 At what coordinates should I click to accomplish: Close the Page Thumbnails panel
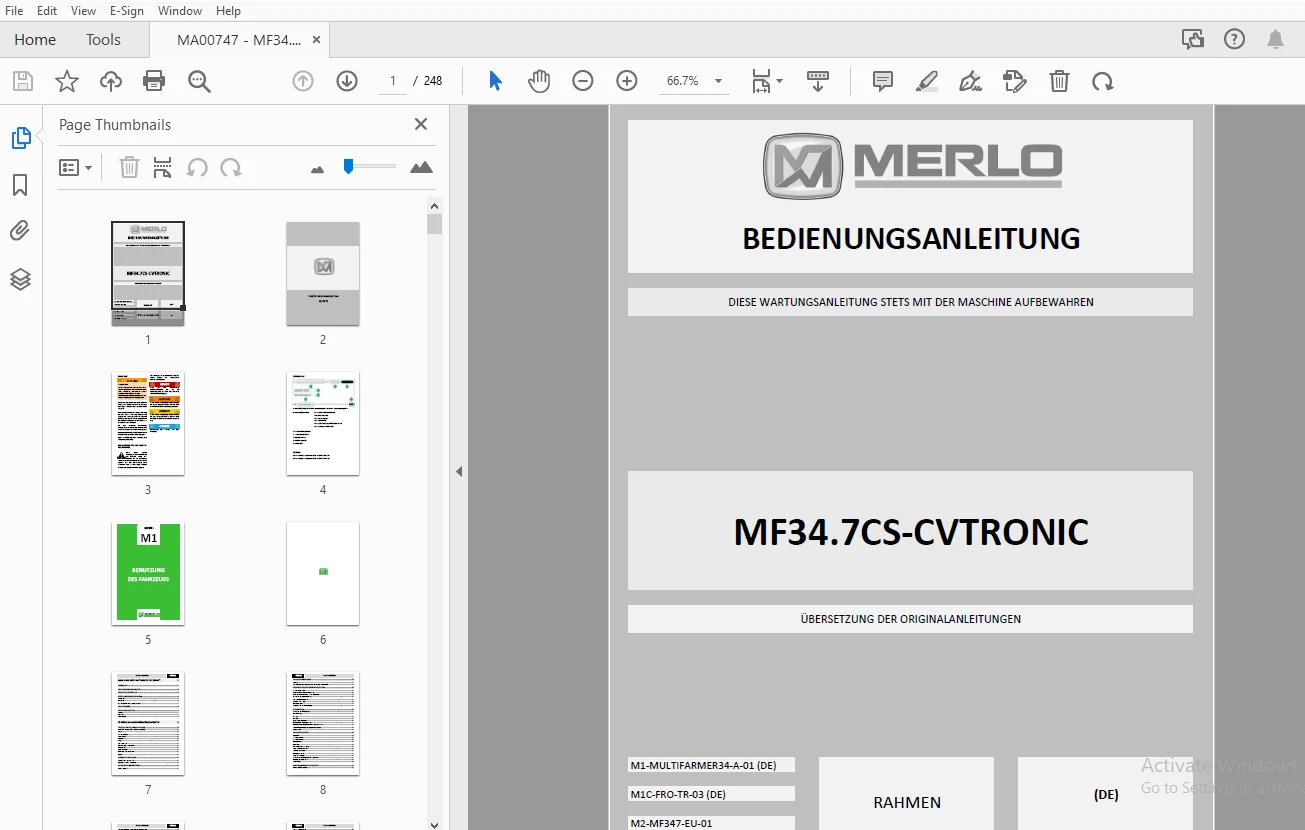[421, 124]
